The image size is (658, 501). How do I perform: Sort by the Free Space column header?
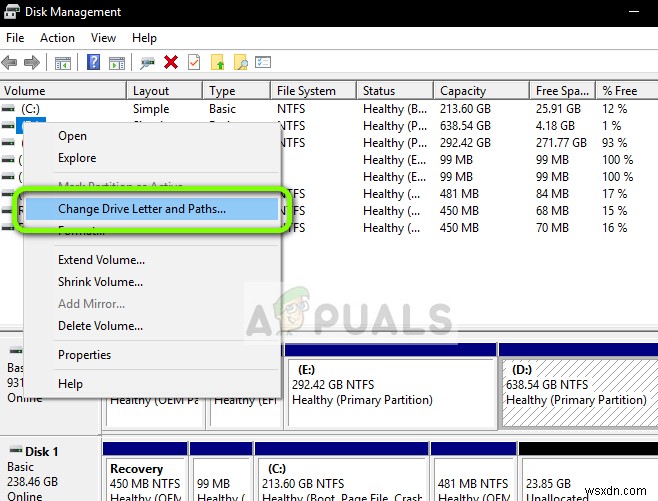tap(562, 91)
